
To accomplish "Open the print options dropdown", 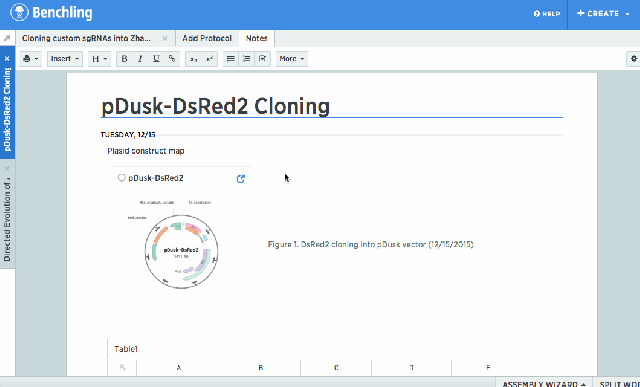I will [31, 59].
